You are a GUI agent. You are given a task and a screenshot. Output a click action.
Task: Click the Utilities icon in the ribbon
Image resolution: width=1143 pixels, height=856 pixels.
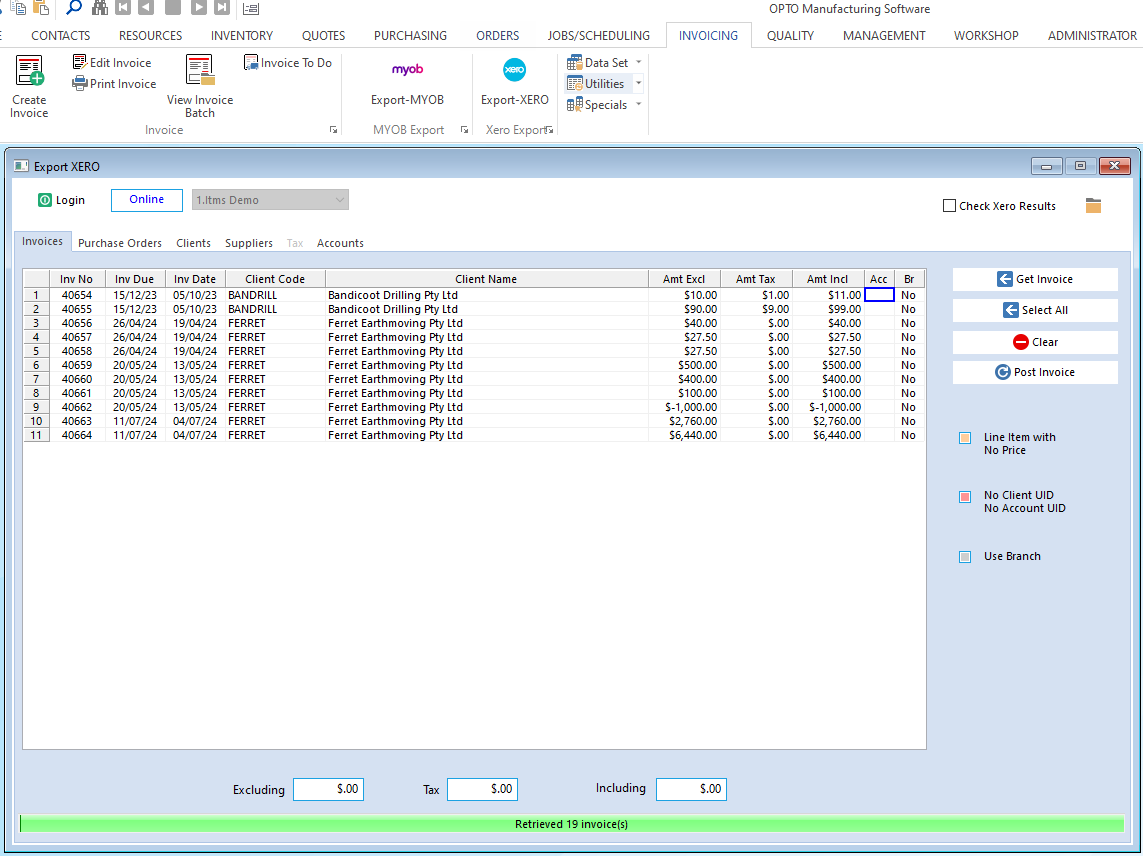574,84
